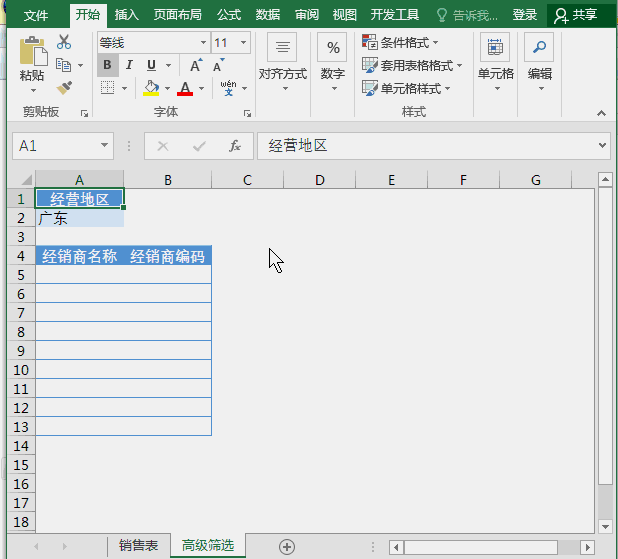Increase font size with large A
The width and height of the screenshot is (618, 559).
pos(196,65)
